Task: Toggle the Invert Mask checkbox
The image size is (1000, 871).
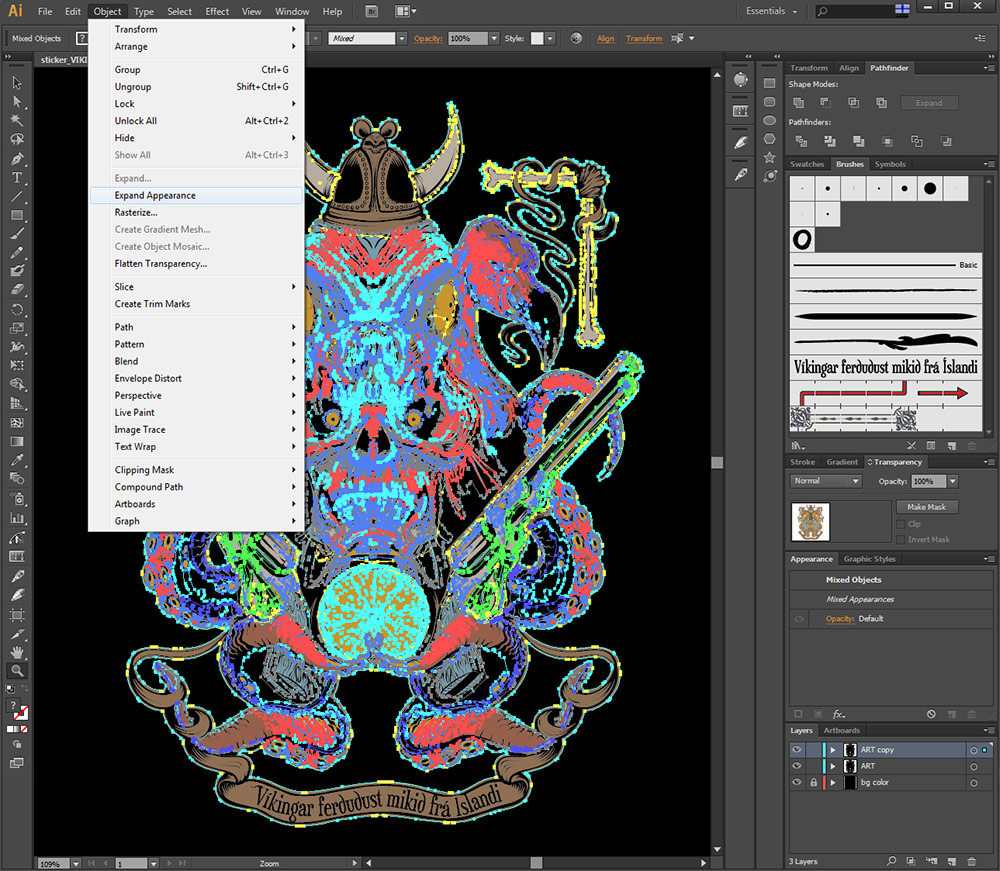Action: [x=901, y=539]
